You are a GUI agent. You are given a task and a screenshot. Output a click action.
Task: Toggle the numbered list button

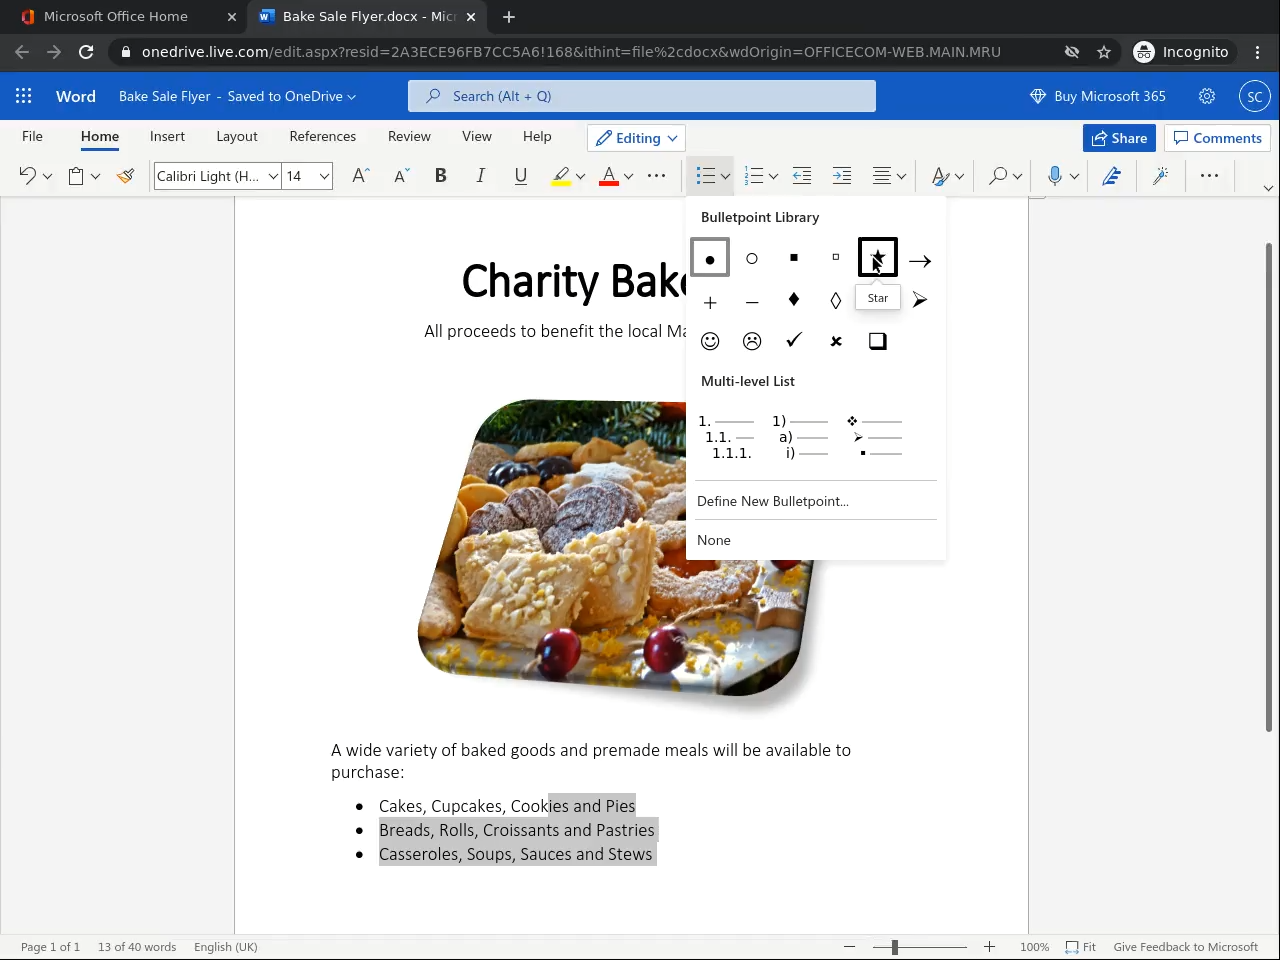[x=754, y=176]
